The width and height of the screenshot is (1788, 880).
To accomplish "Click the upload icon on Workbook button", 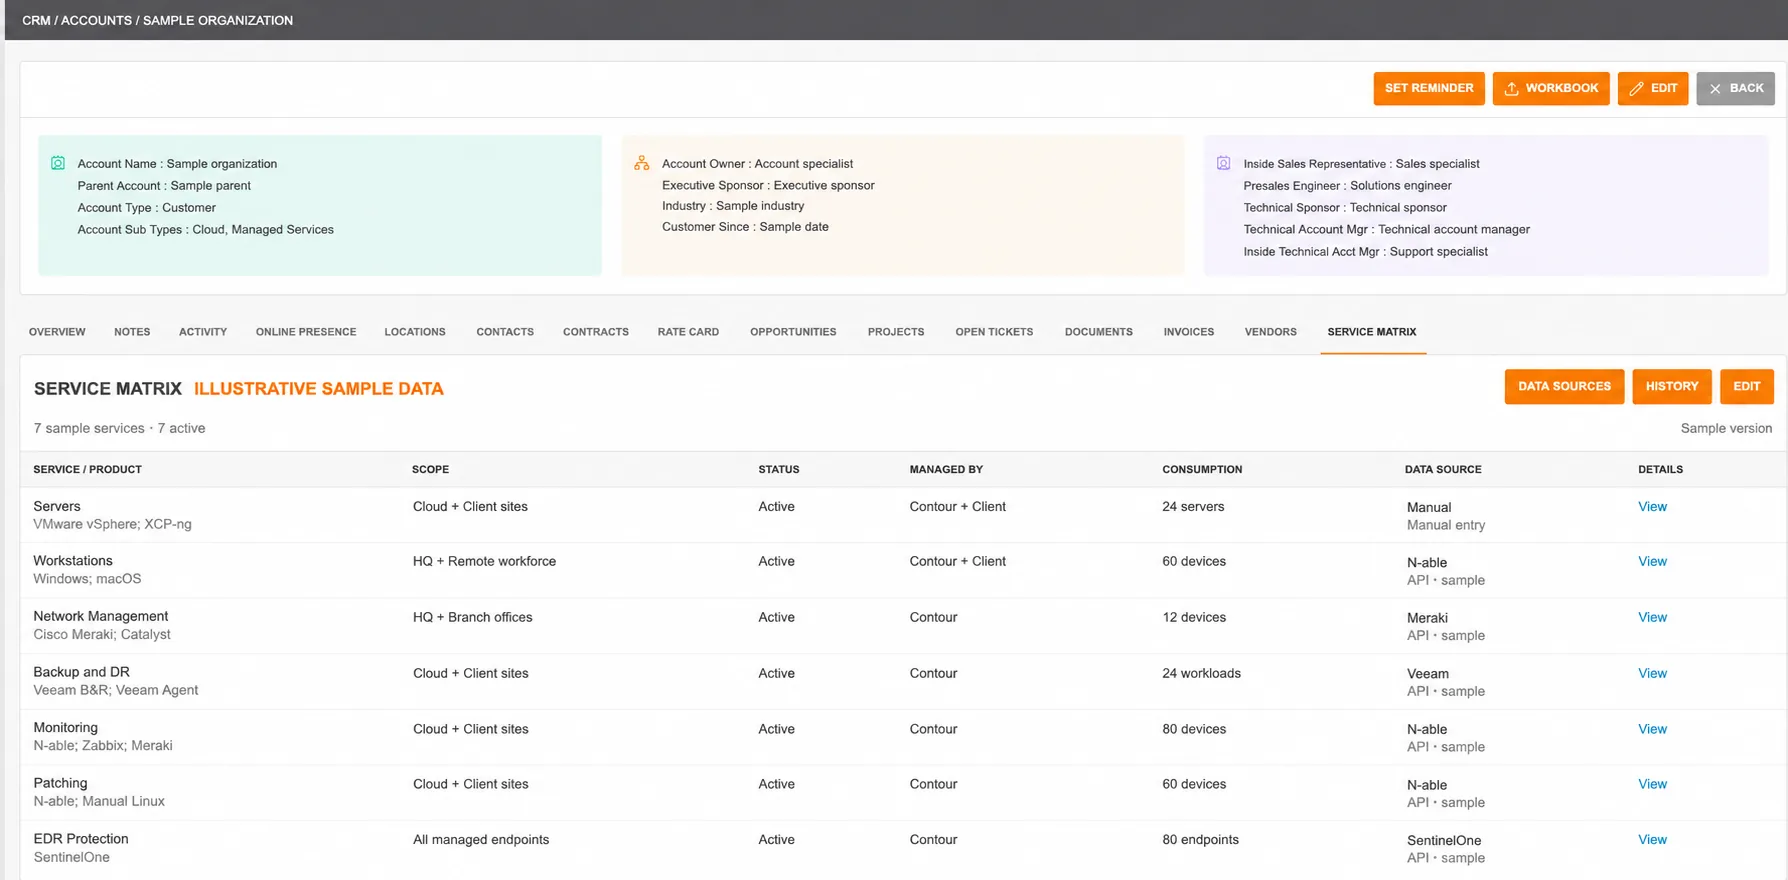I will tap(1511, 89).
